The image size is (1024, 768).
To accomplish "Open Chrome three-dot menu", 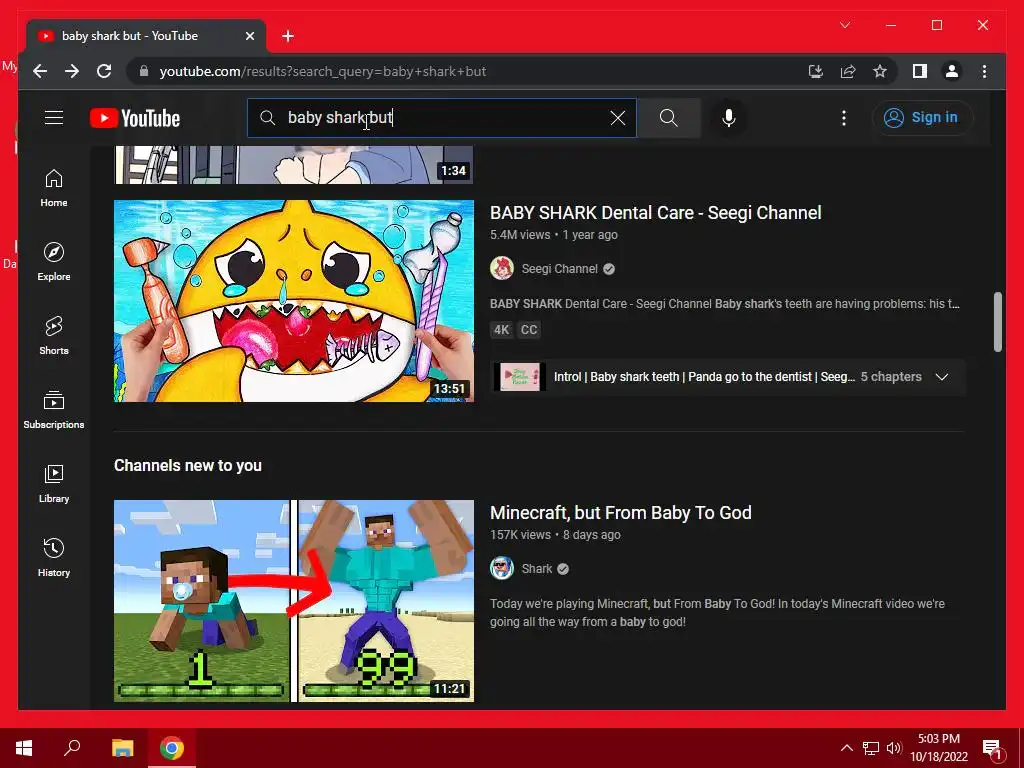I will [984, 71].
